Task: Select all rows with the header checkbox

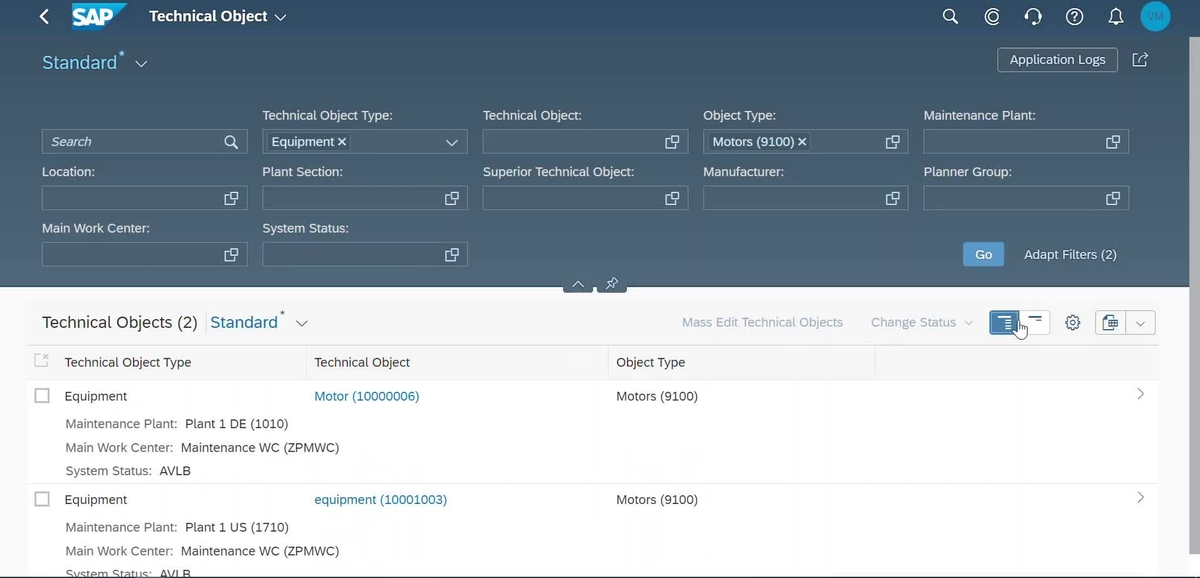Action: tap(43, 361)
